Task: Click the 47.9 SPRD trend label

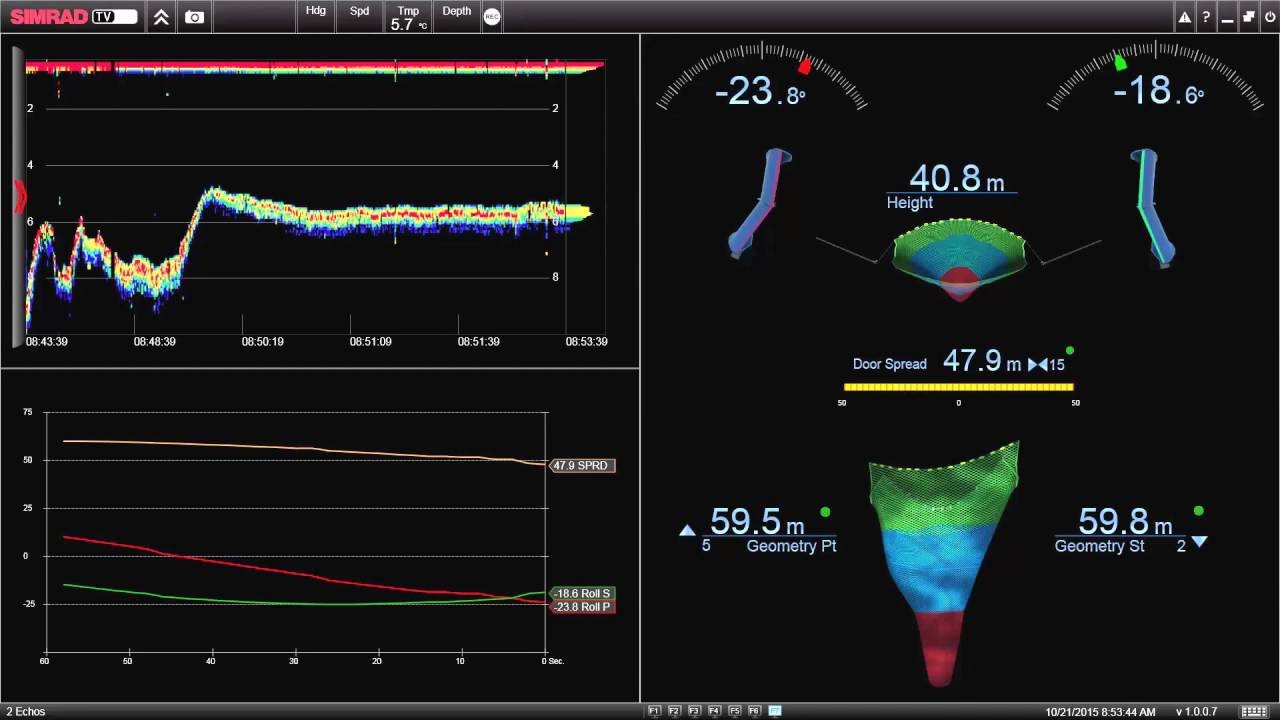Action: coord(581,465)
